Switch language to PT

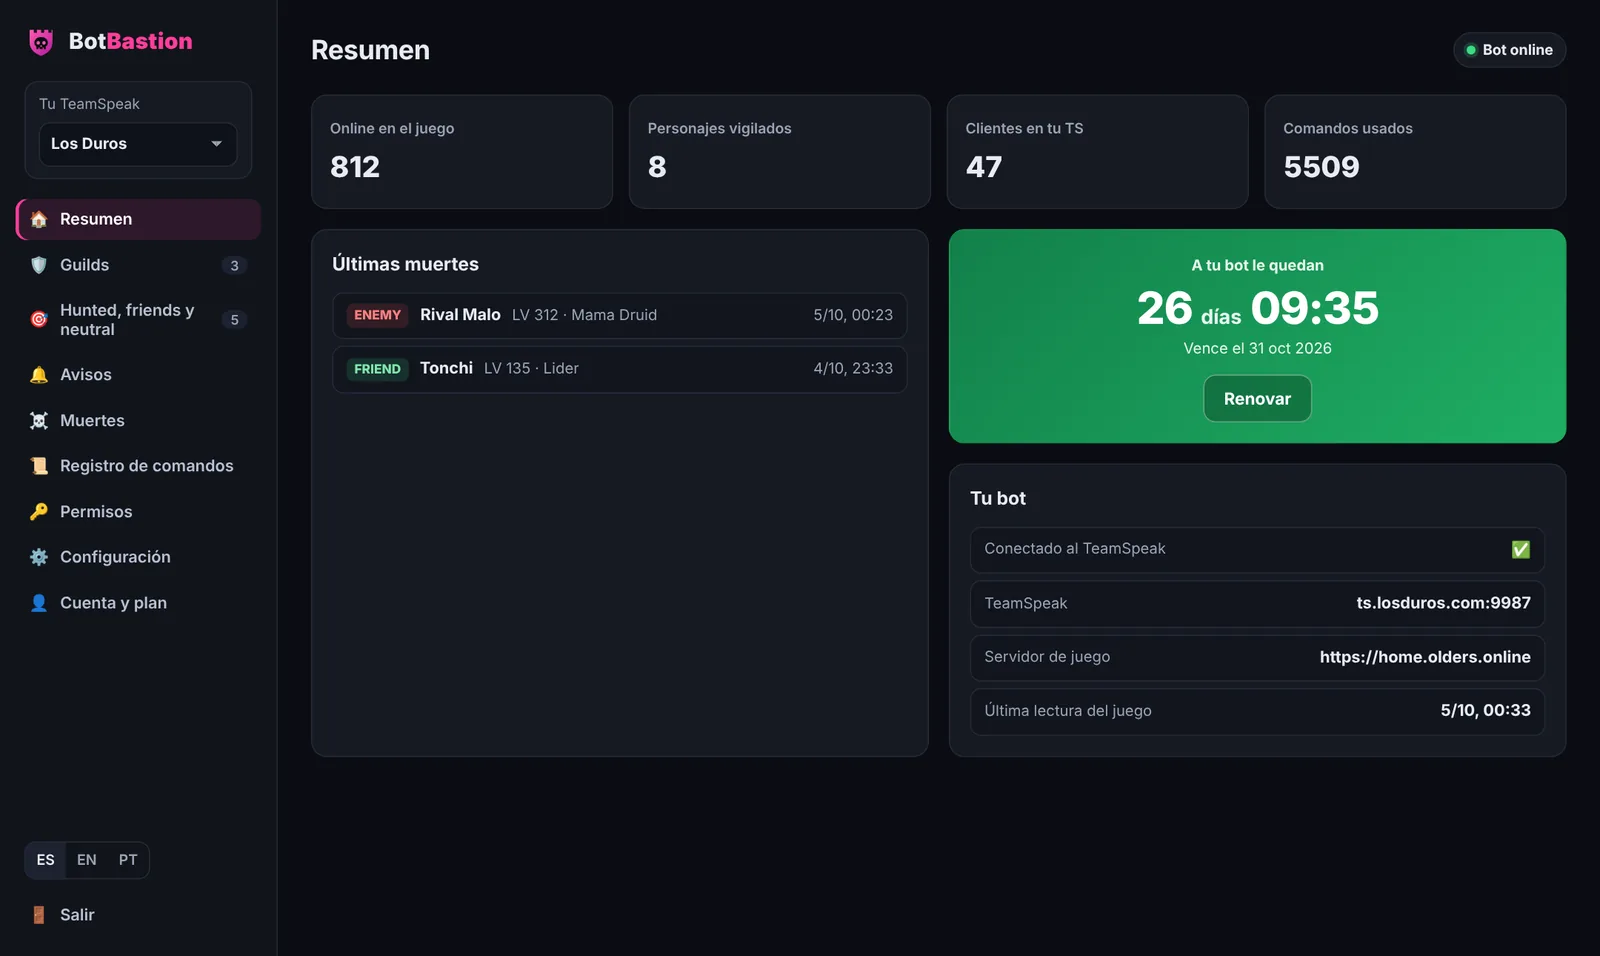[128, 860]
